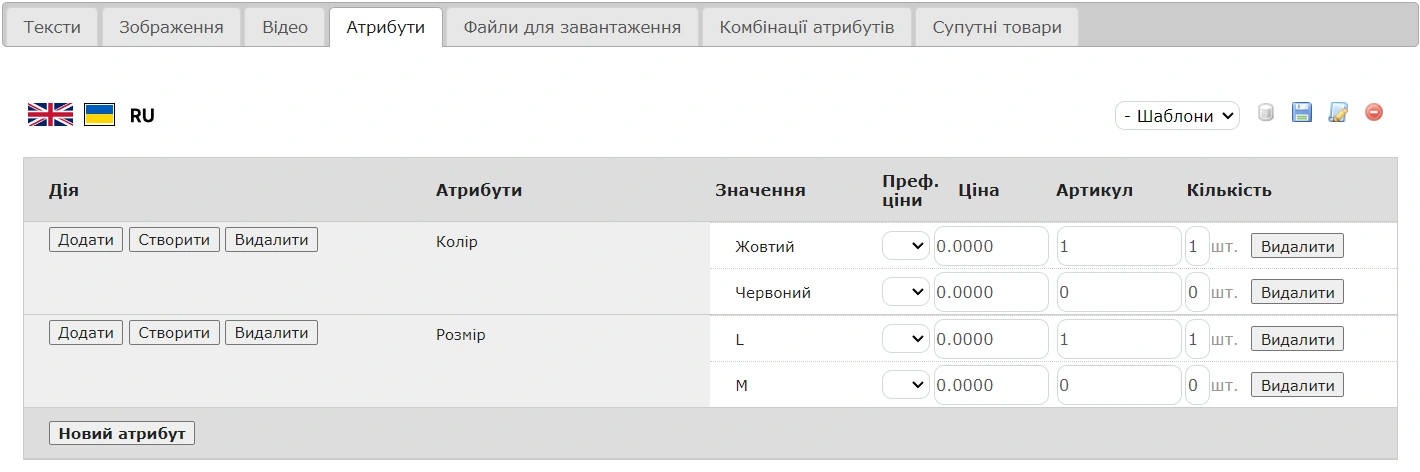Open the Зображення tab
The image size is (1420, 472).
point(171,28)
